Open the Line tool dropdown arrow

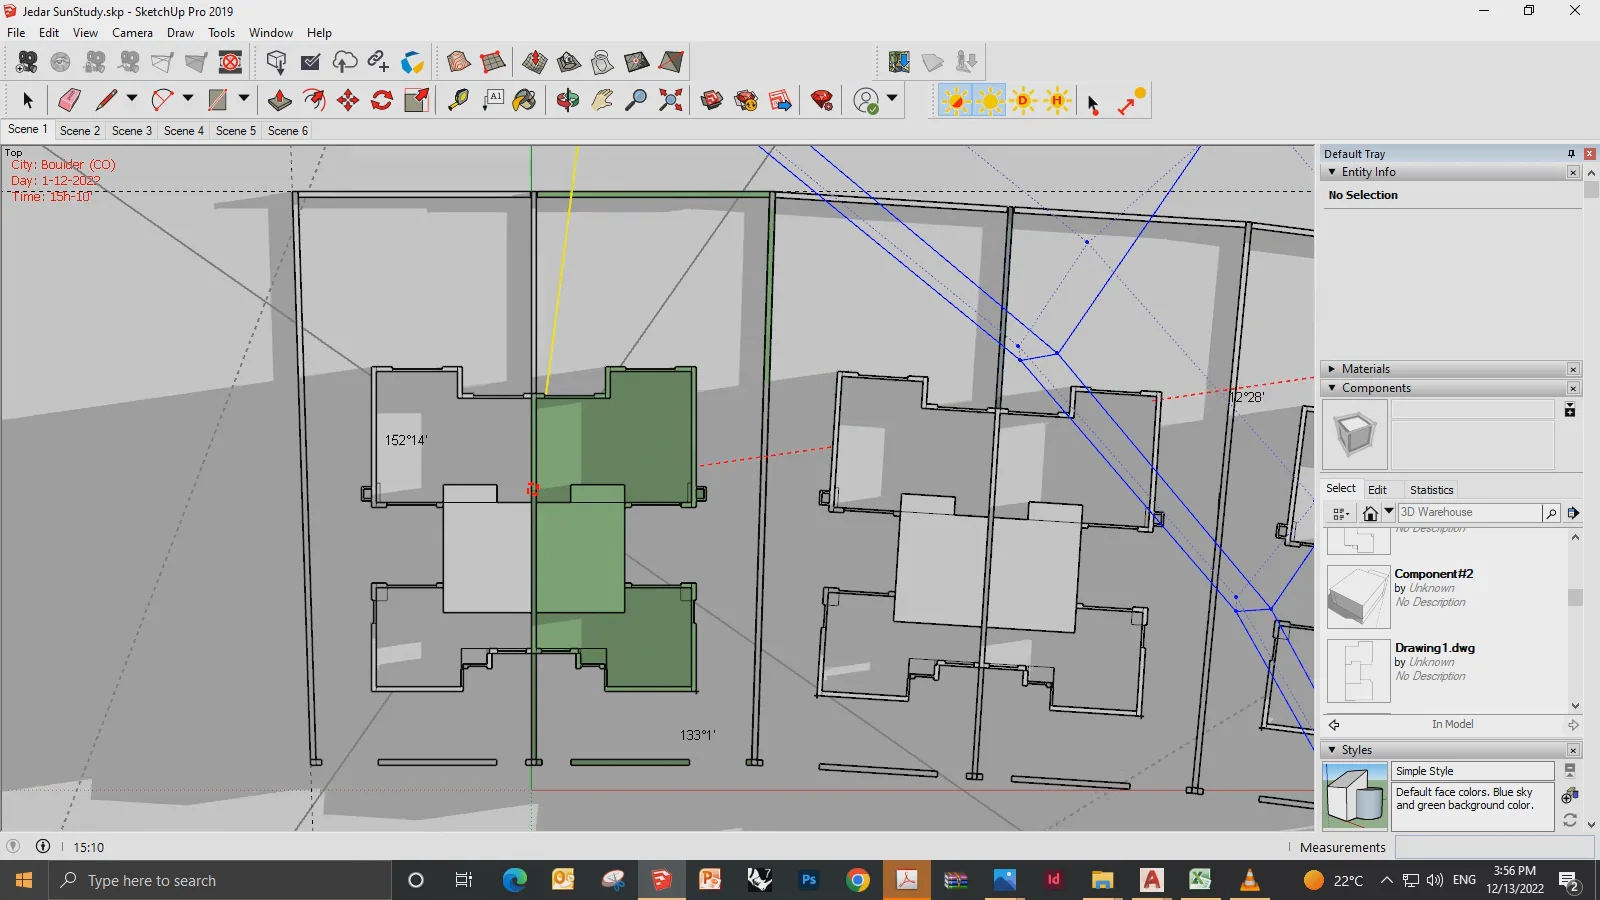point(131,98)
